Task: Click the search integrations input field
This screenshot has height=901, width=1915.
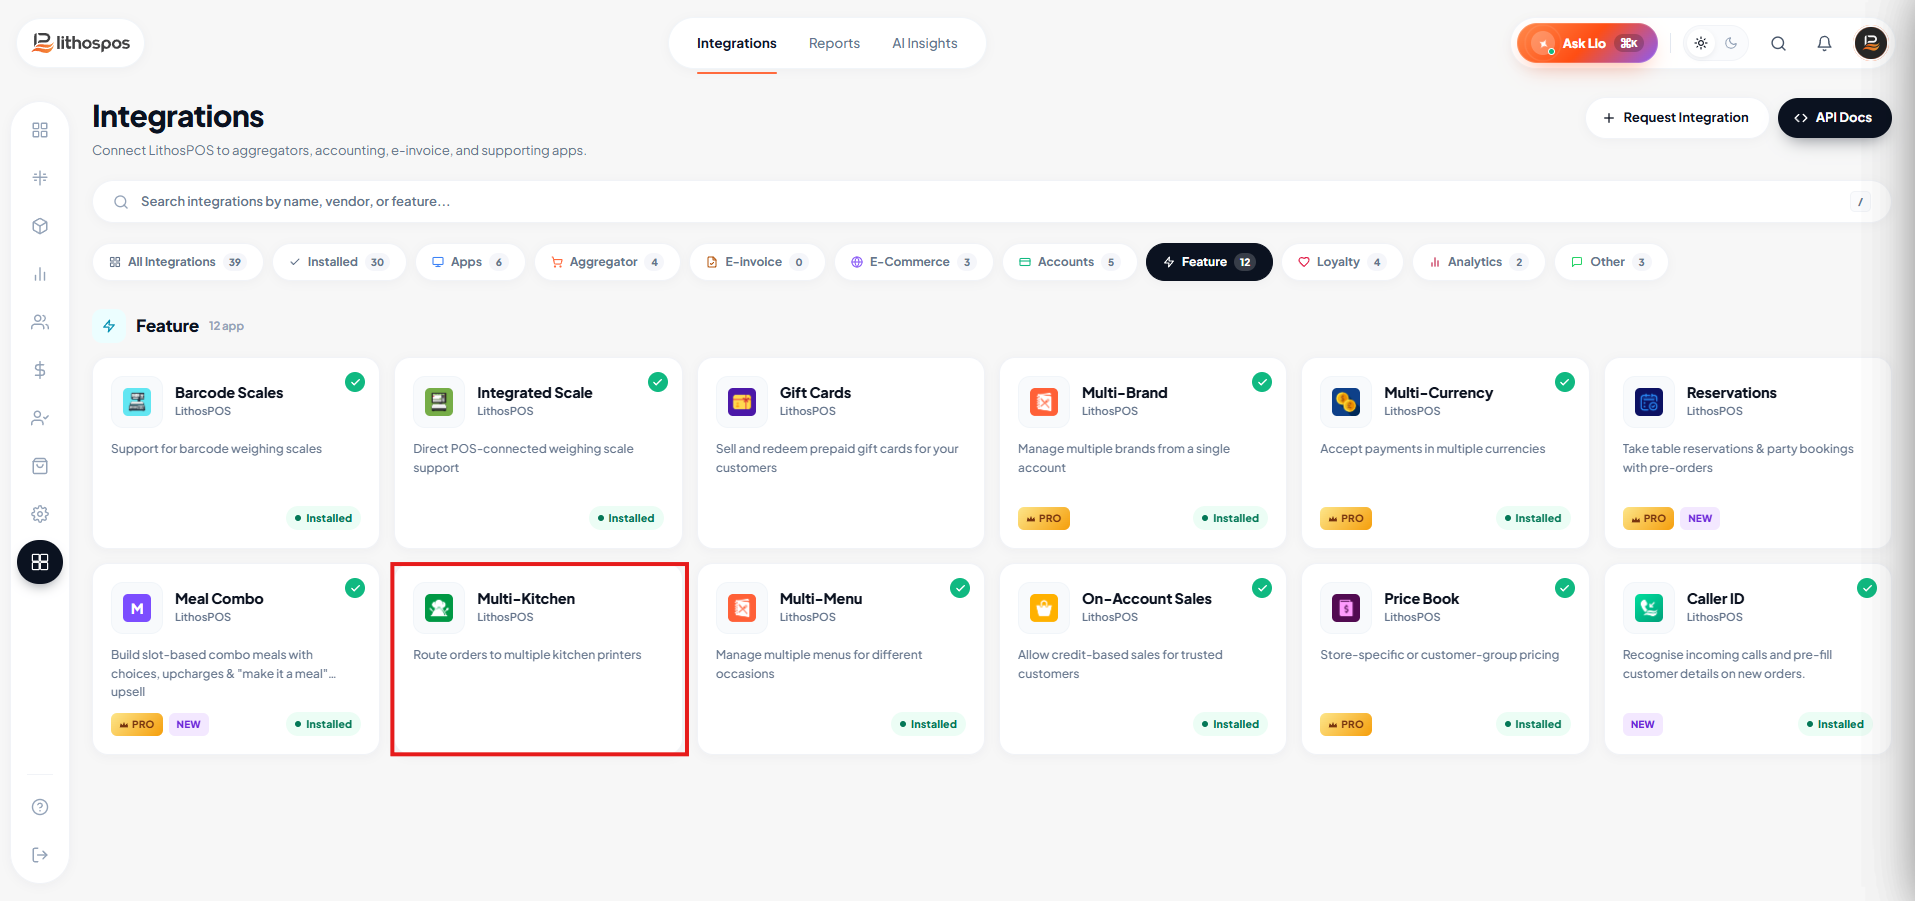Action: click(991, 202)
